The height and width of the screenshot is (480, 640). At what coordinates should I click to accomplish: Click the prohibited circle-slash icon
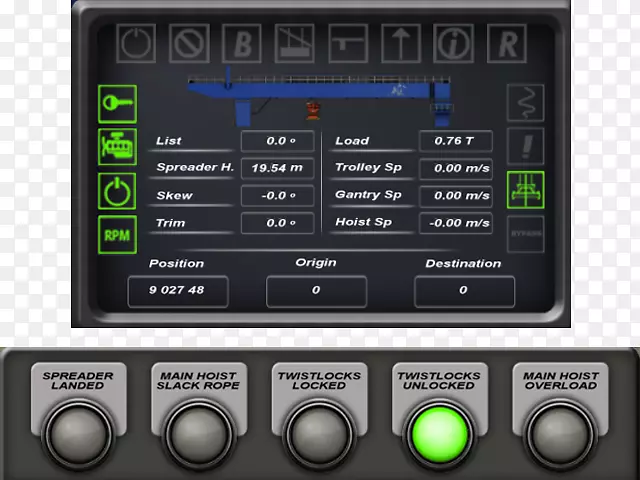tap(189, 44)
